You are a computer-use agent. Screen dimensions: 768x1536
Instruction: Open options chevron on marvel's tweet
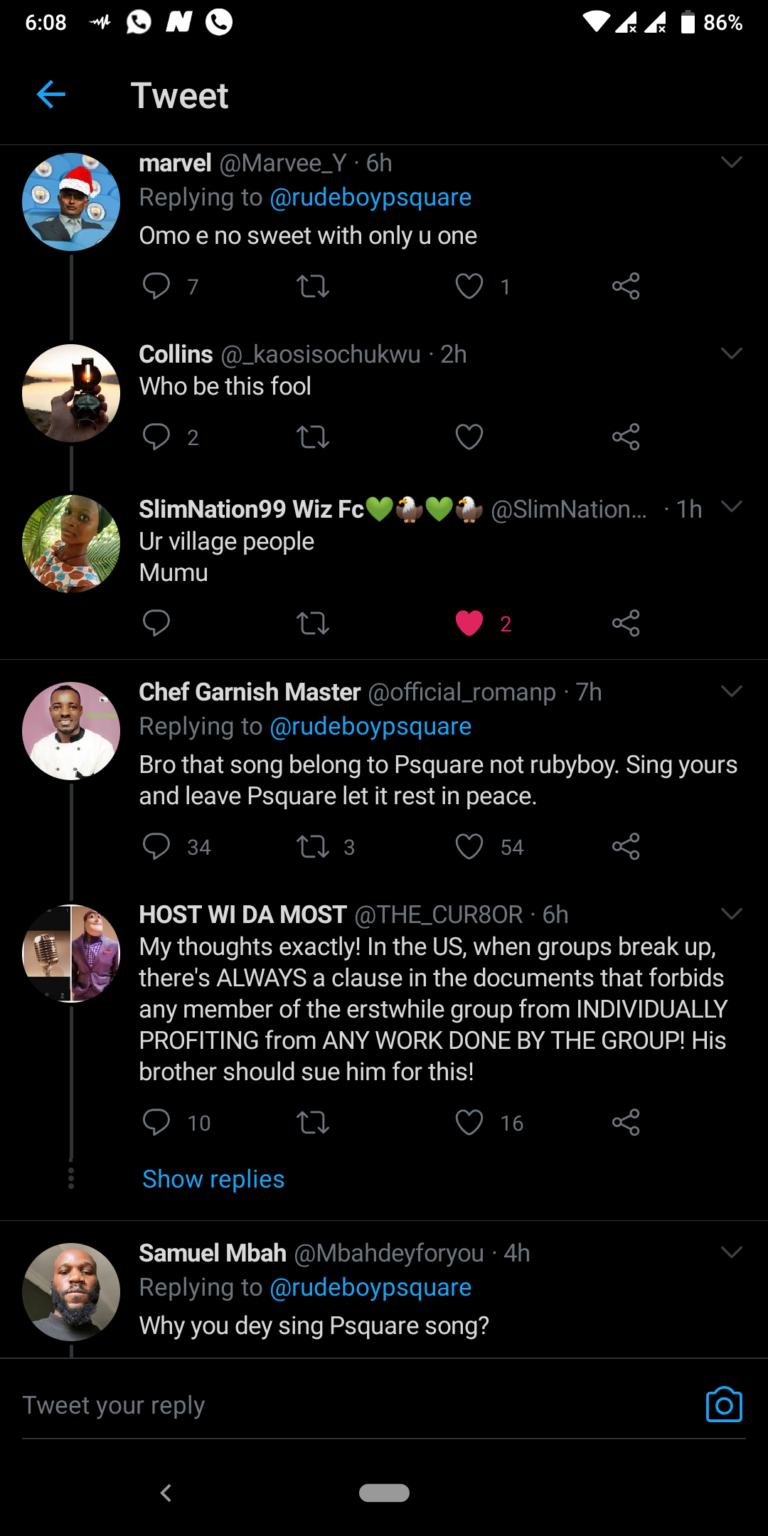pyautogui.click(x=732, y=162)
